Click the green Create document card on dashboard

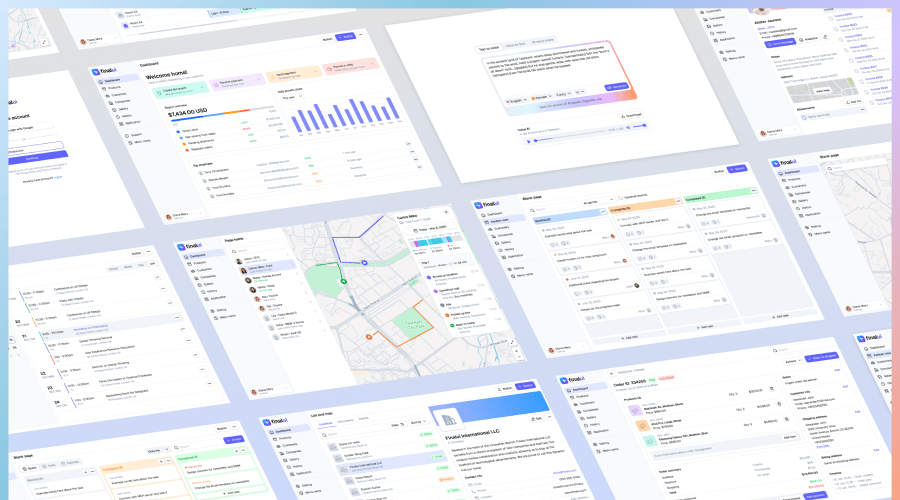(181, 90)
